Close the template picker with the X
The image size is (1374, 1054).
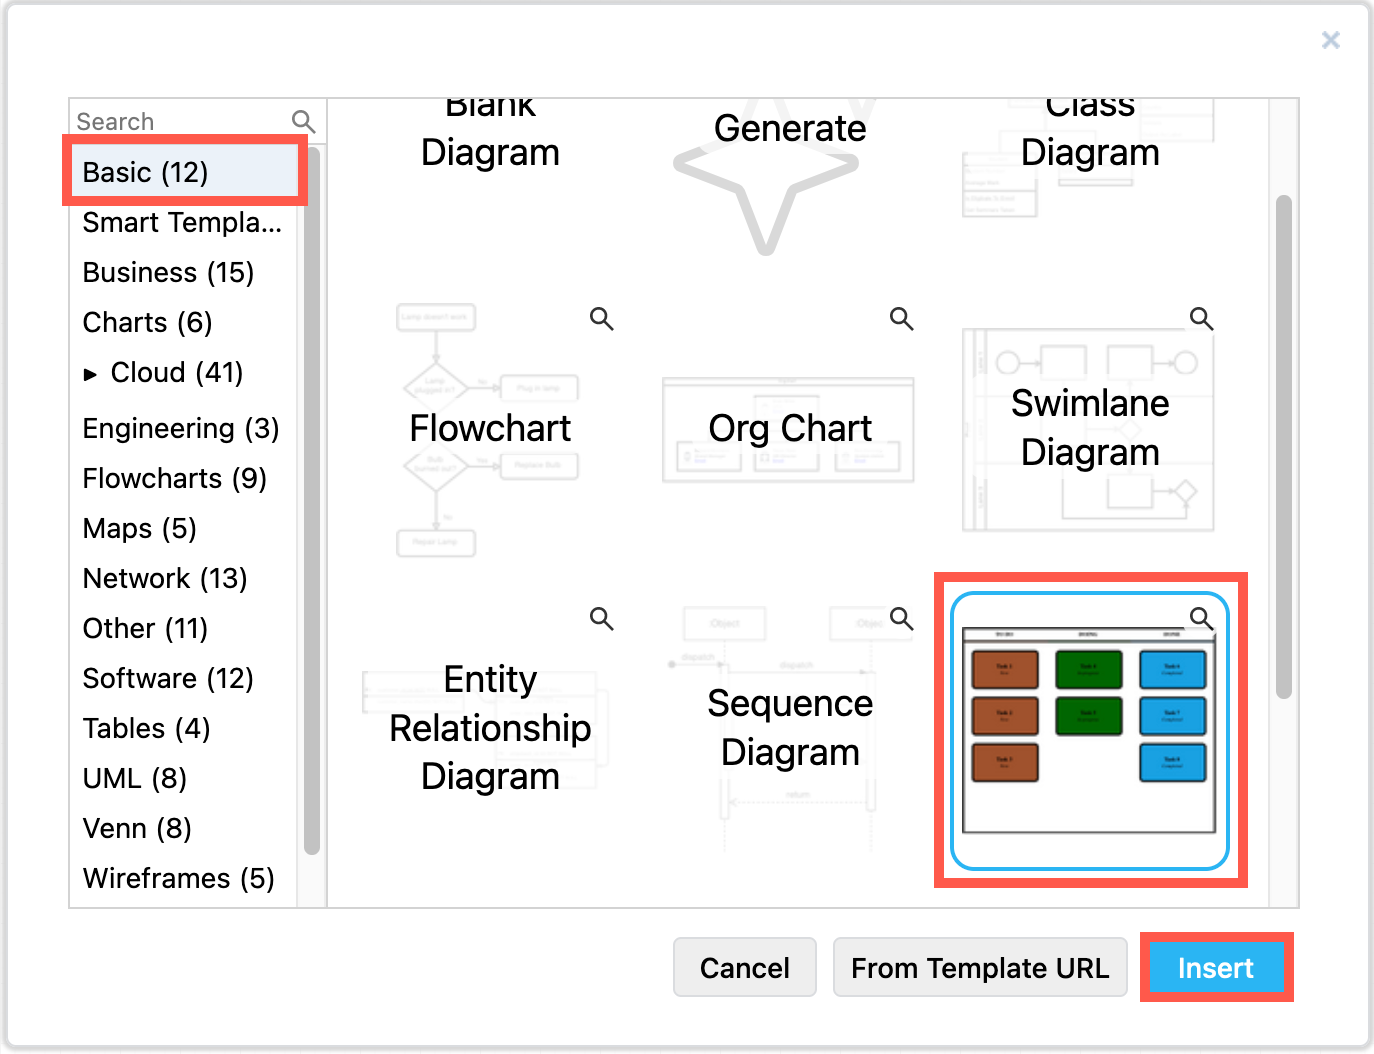[x=1331, y=40]
